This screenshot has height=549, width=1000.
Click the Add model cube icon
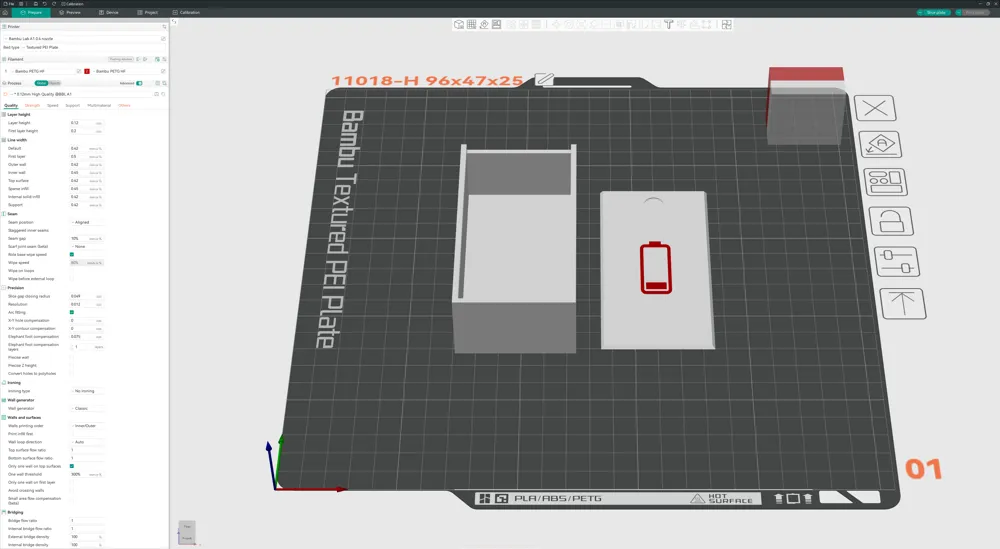(x=459, y=24)
